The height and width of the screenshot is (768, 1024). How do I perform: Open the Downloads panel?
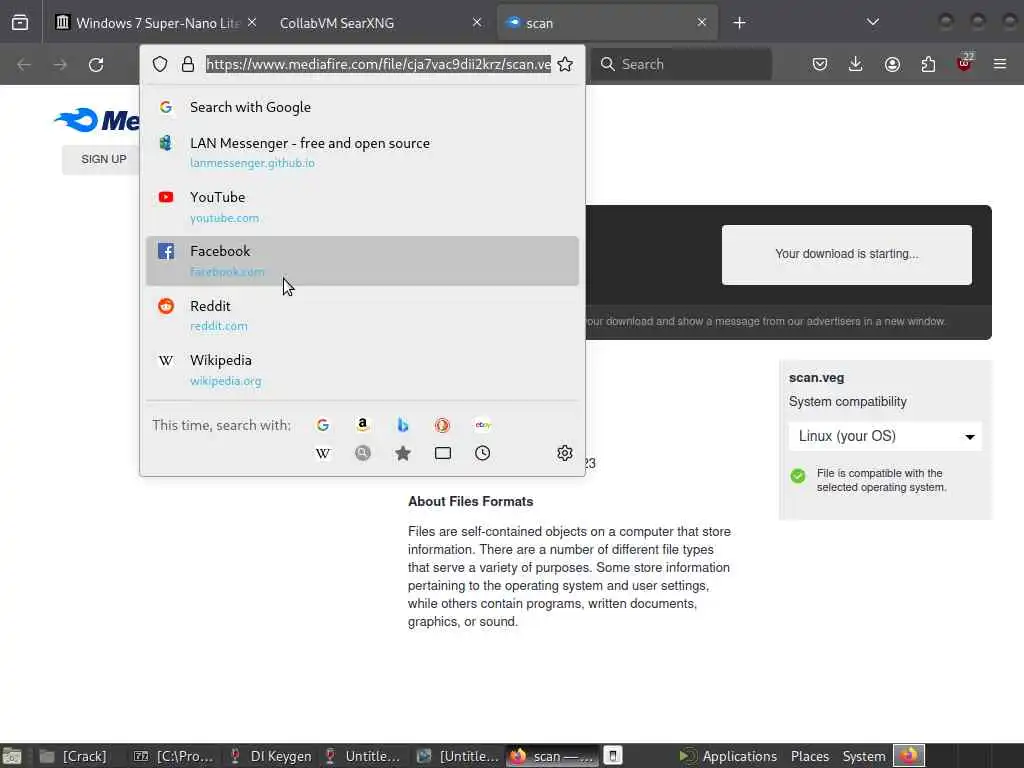[856, 64]
